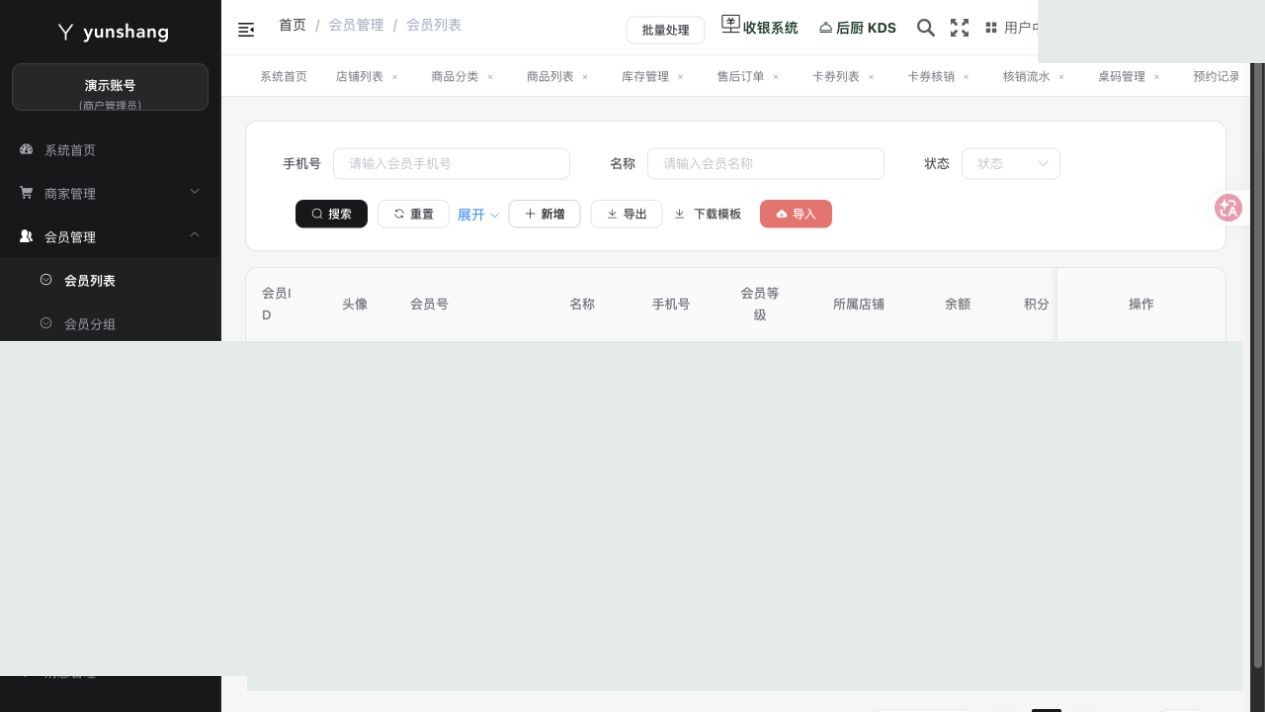Click the 批量处理 batch process button
This screenshot has width=1265, height=712.
[665, 30]
